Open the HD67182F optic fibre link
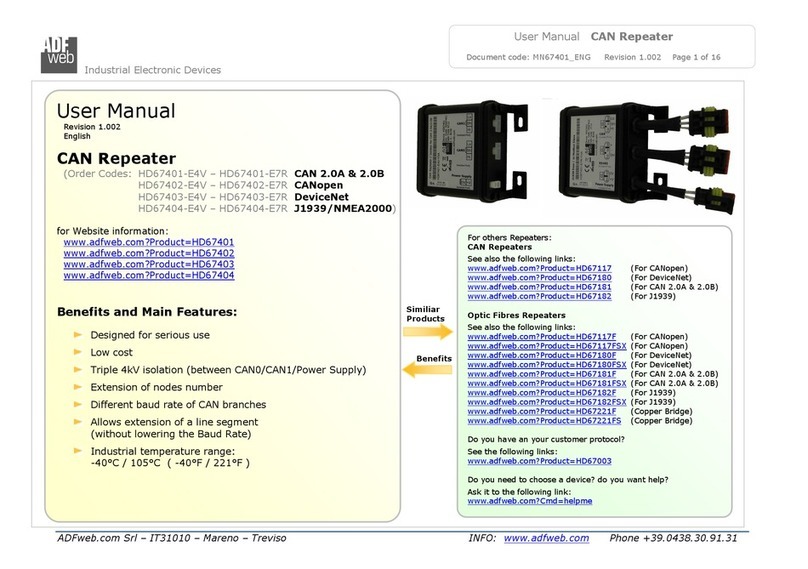The height and width of the screenshot is (569, 808). (x=542, y=392)
